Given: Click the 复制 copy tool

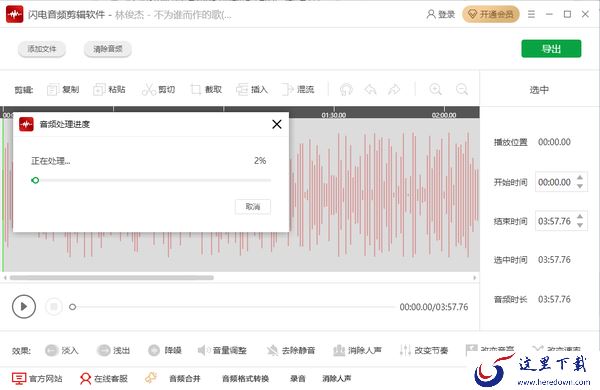Looking at the screenshot, I should coord(63,90).
